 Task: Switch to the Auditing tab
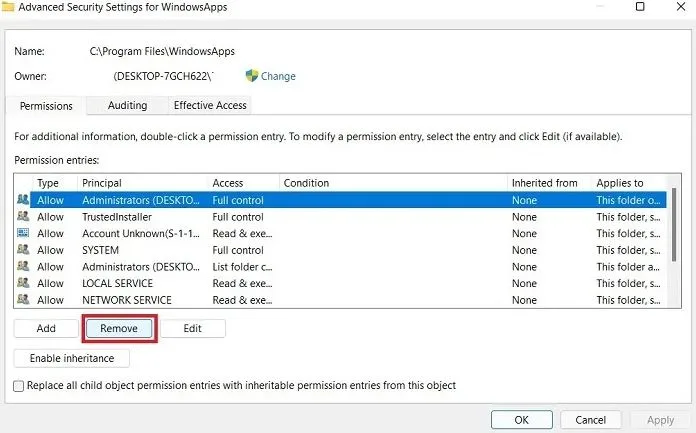tap(127, 105)
